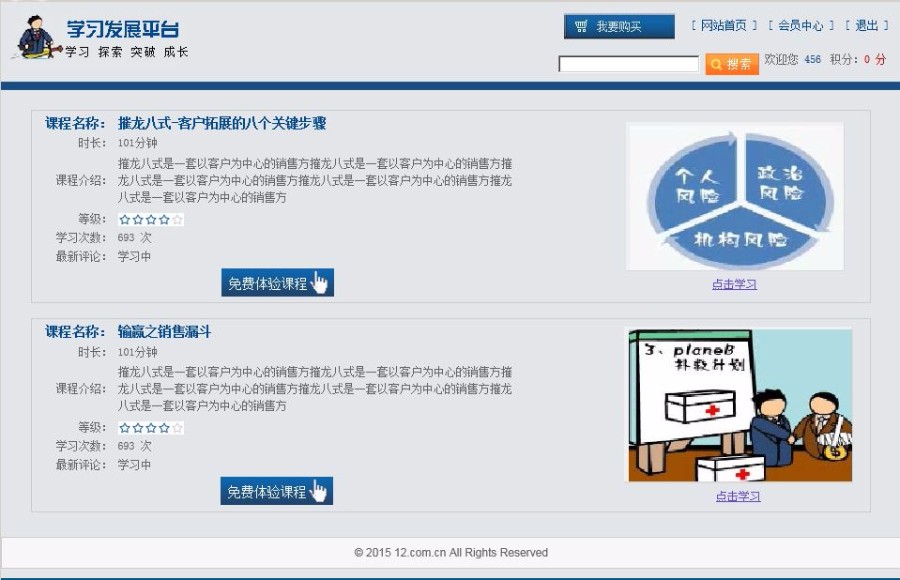Click 点击学习 under the planeB cartoon

point(738,496)
